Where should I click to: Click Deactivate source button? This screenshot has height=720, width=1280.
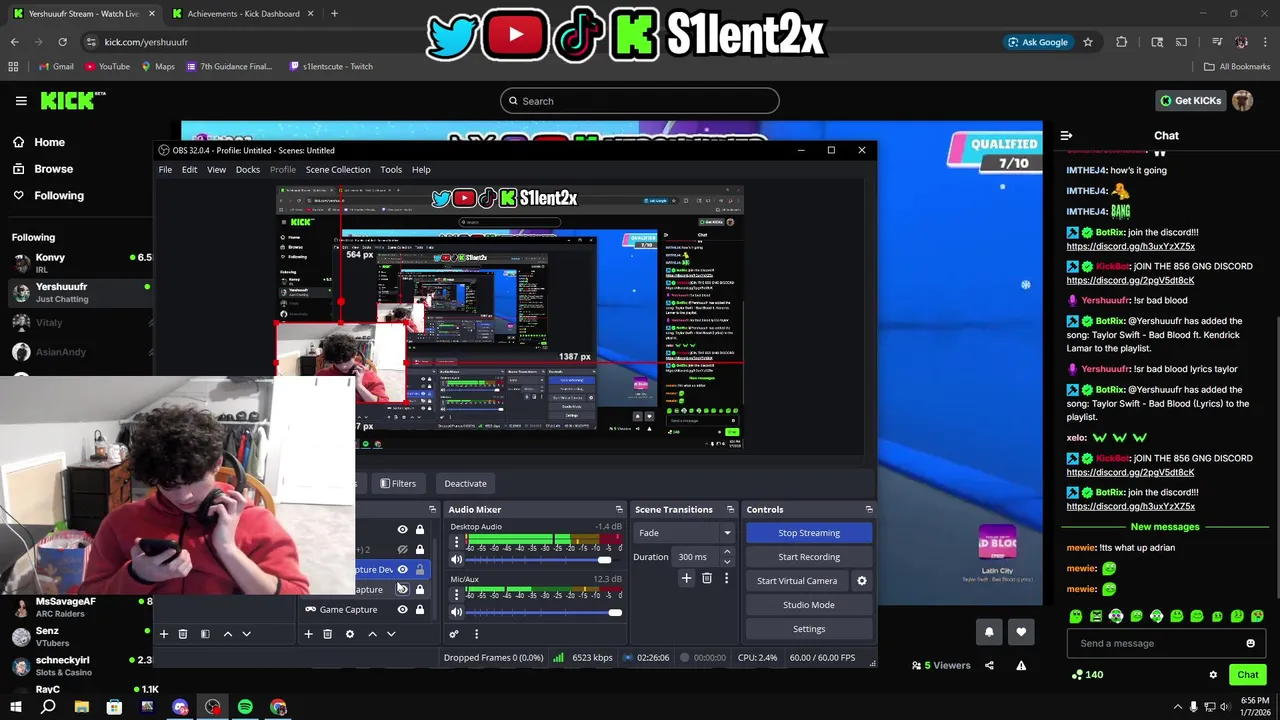[x=465, y=484]
